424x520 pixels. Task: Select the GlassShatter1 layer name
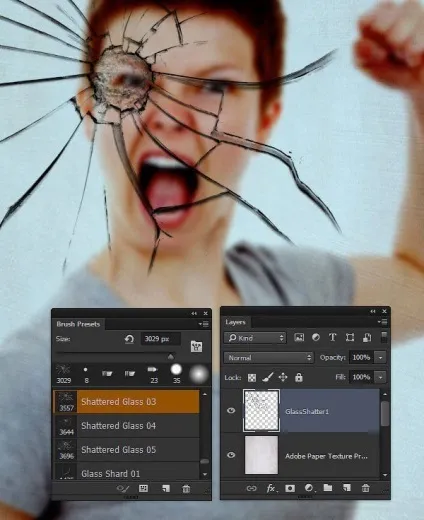307,412
